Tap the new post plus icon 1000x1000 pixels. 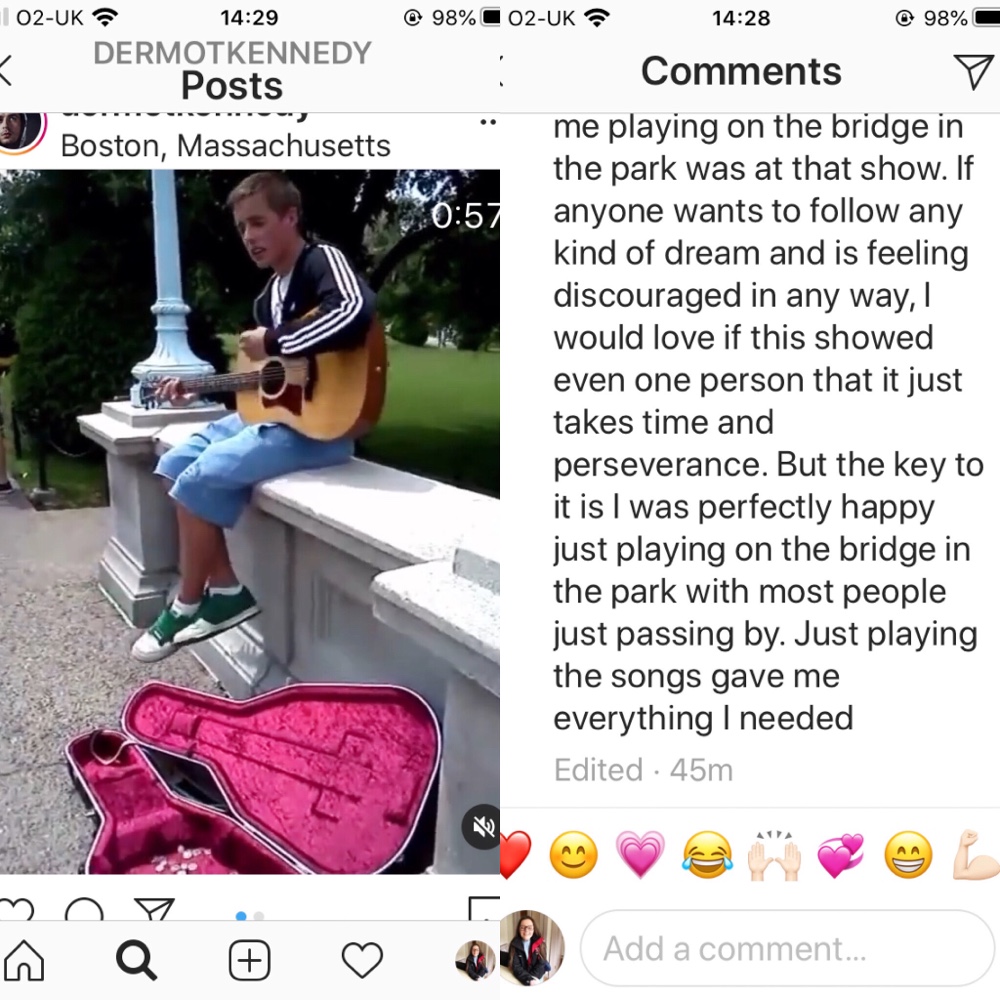pyautogui.click(x=249, y=960)
